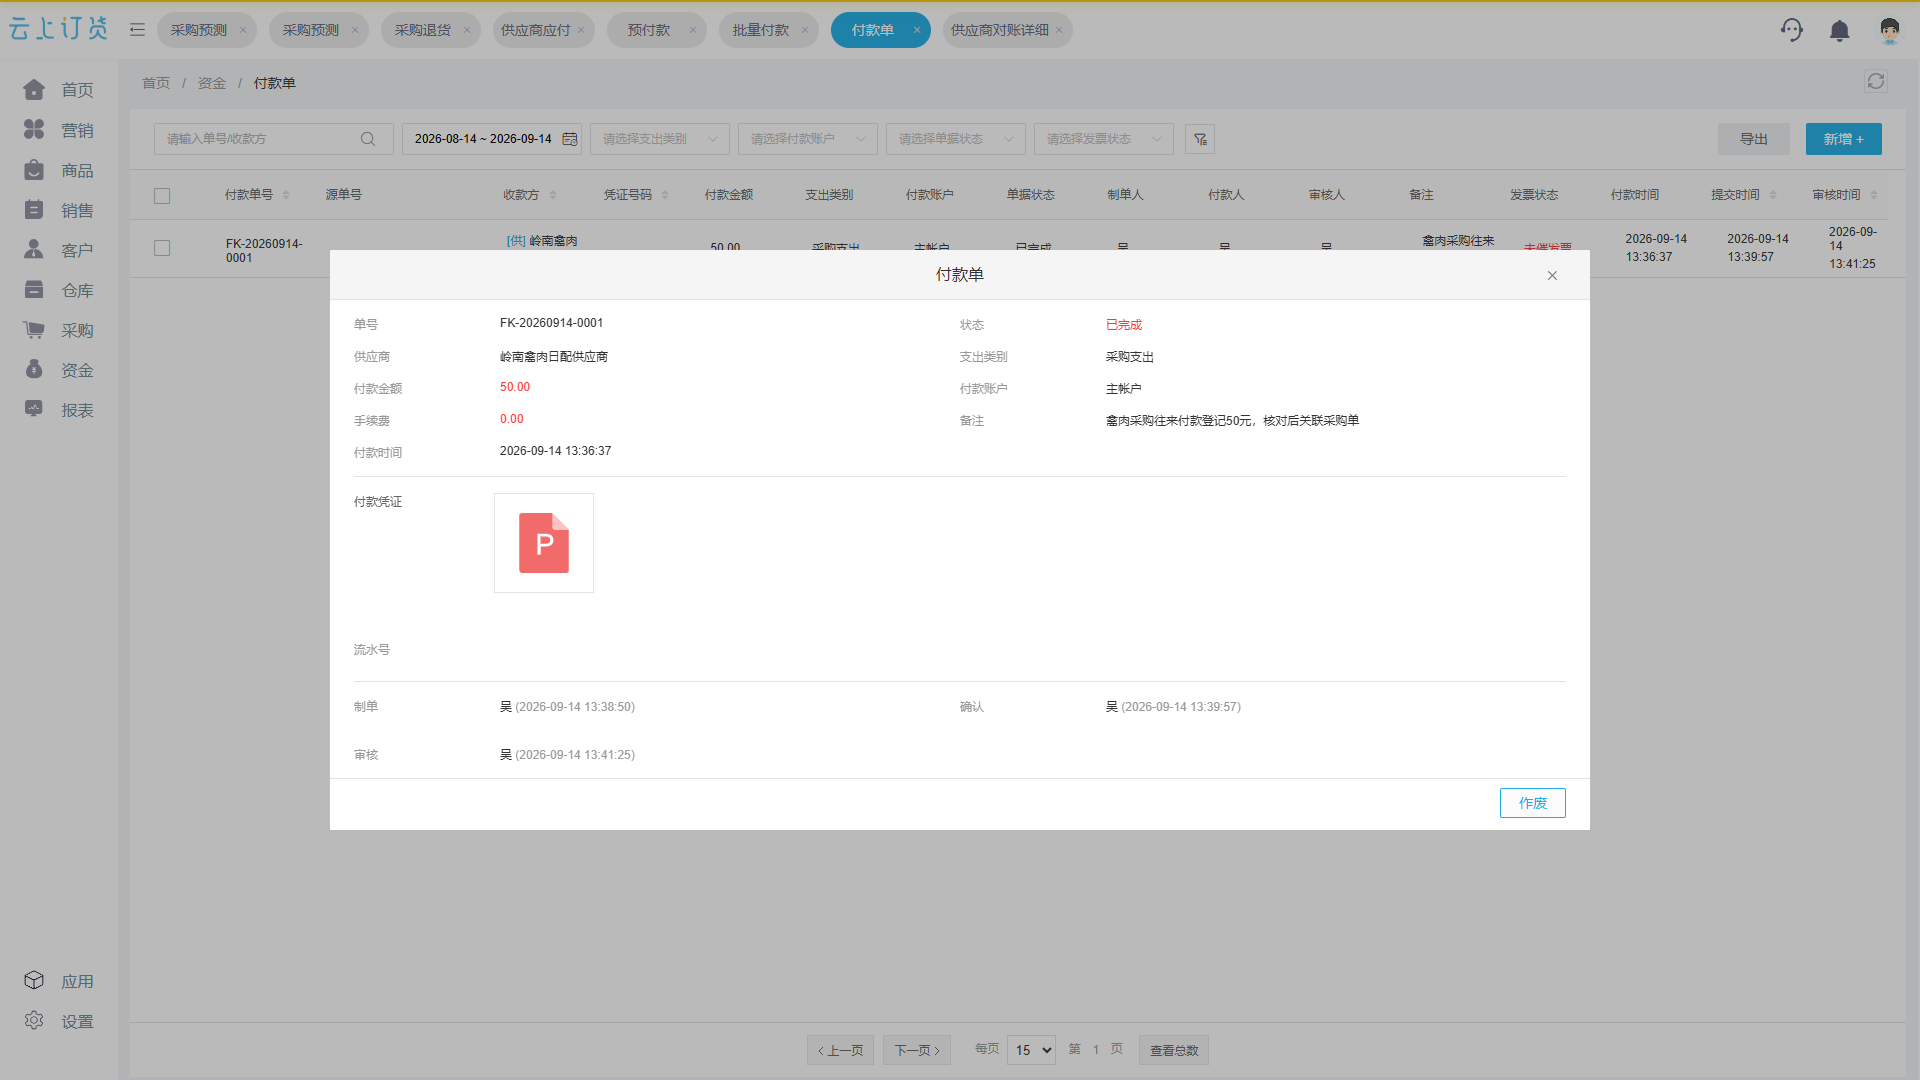Collapse the sidebar with the menu toggle icon
The image size is (1920, 1080).
pos(137,30)
